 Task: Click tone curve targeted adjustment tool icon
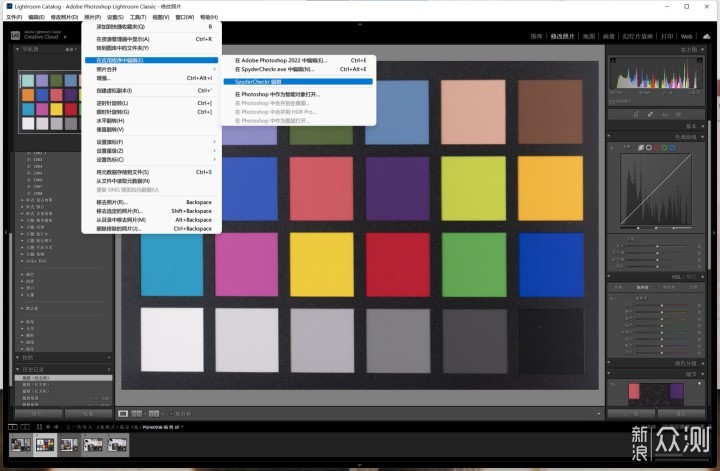612,148
